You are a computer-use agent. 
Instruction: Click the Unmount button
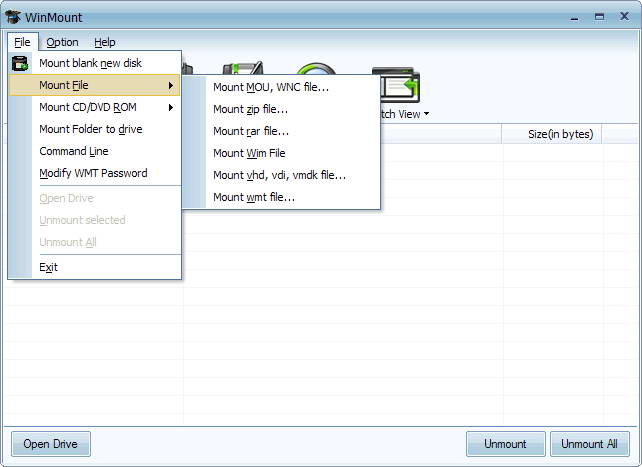pos(506,444)
